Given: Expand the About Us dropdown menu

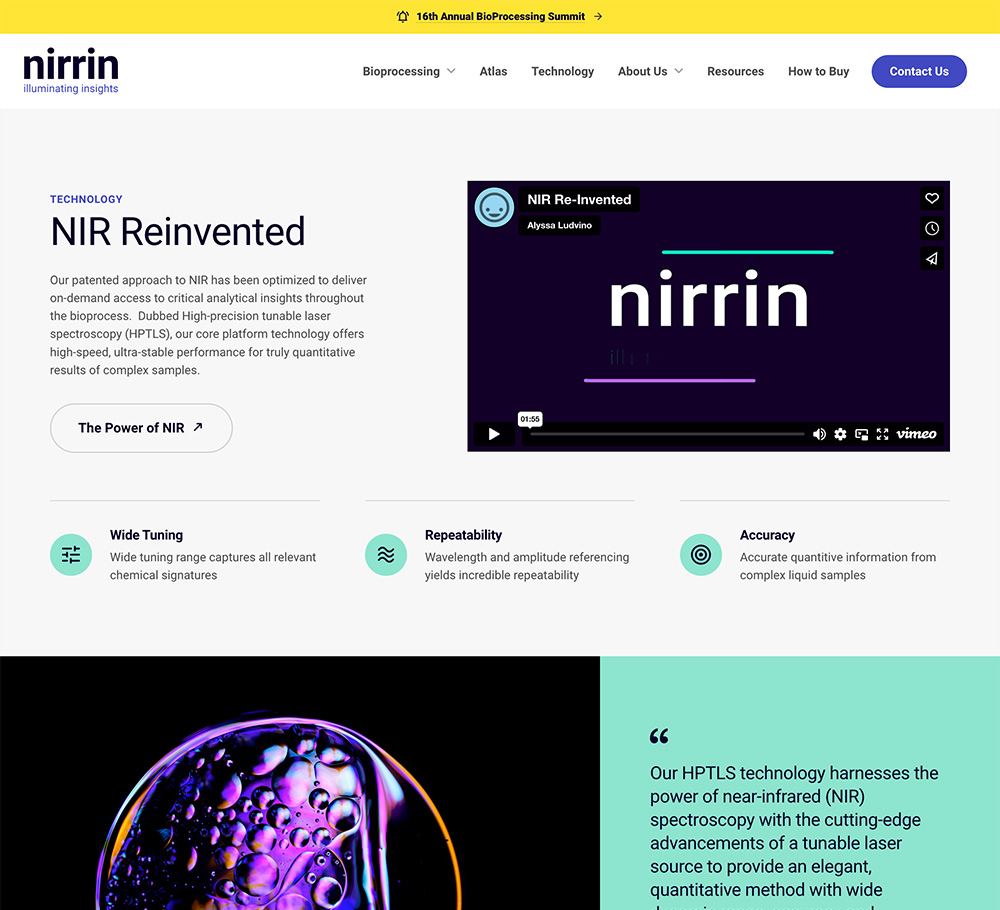Looking at the screenshot, I should pos(650,72).
